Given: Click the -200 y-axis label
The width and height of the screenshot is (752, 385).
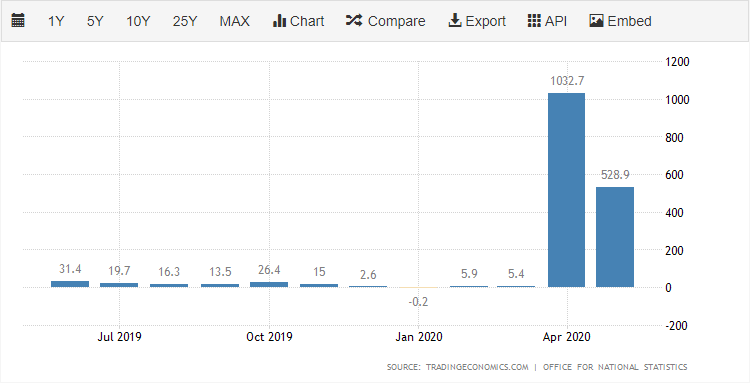Looking at the screenshot, I should 676,326.
